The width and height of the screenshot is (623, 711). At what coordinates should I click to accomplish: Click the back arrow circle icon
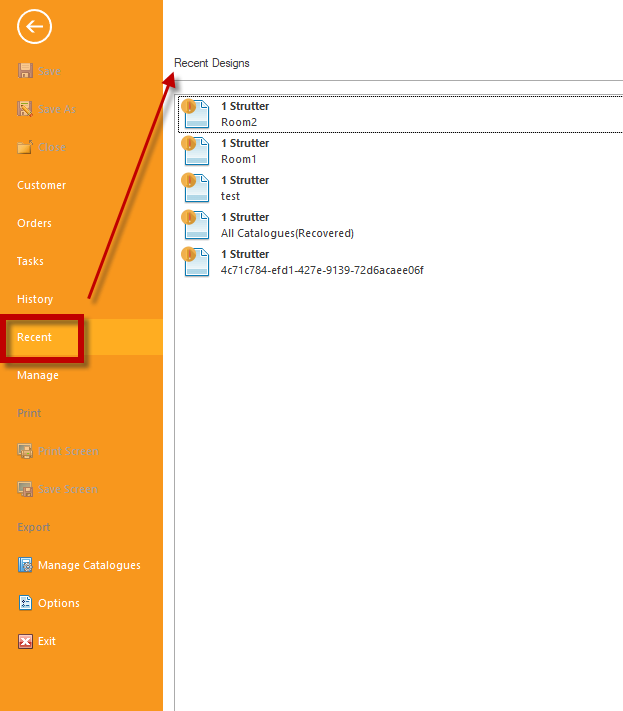pyautogui.click(x=34, y=27)
